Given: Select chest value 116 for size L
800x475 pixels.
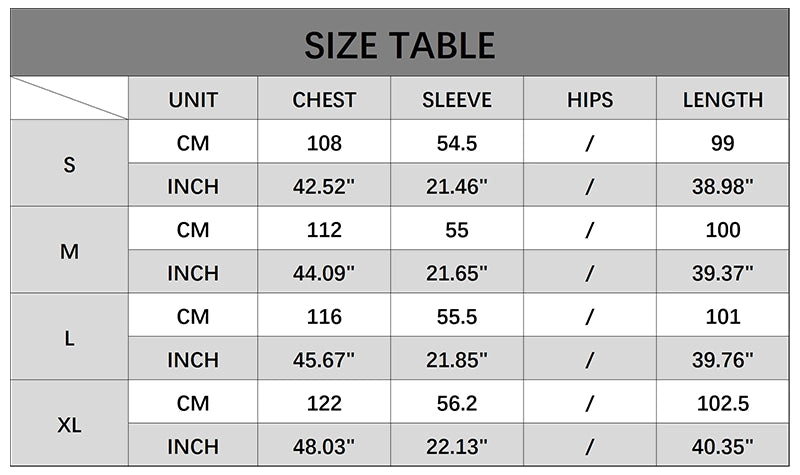Looking at the screenshot, I should (x=324, y=317).
